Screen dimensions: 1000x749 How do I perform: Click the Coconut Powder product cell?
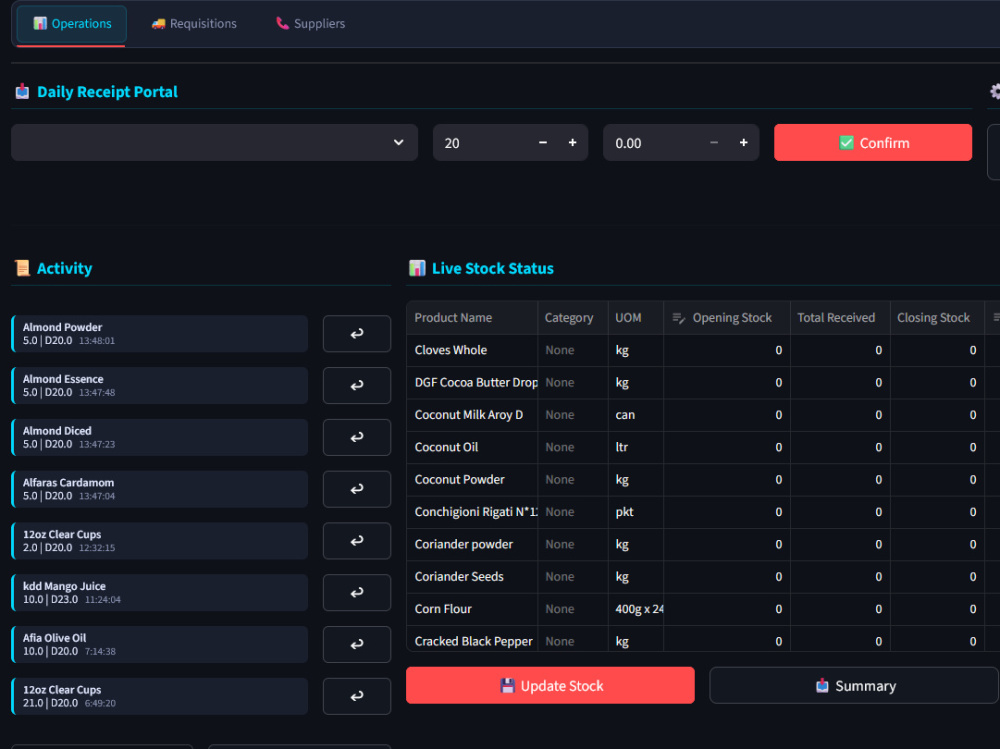(472, 479)
